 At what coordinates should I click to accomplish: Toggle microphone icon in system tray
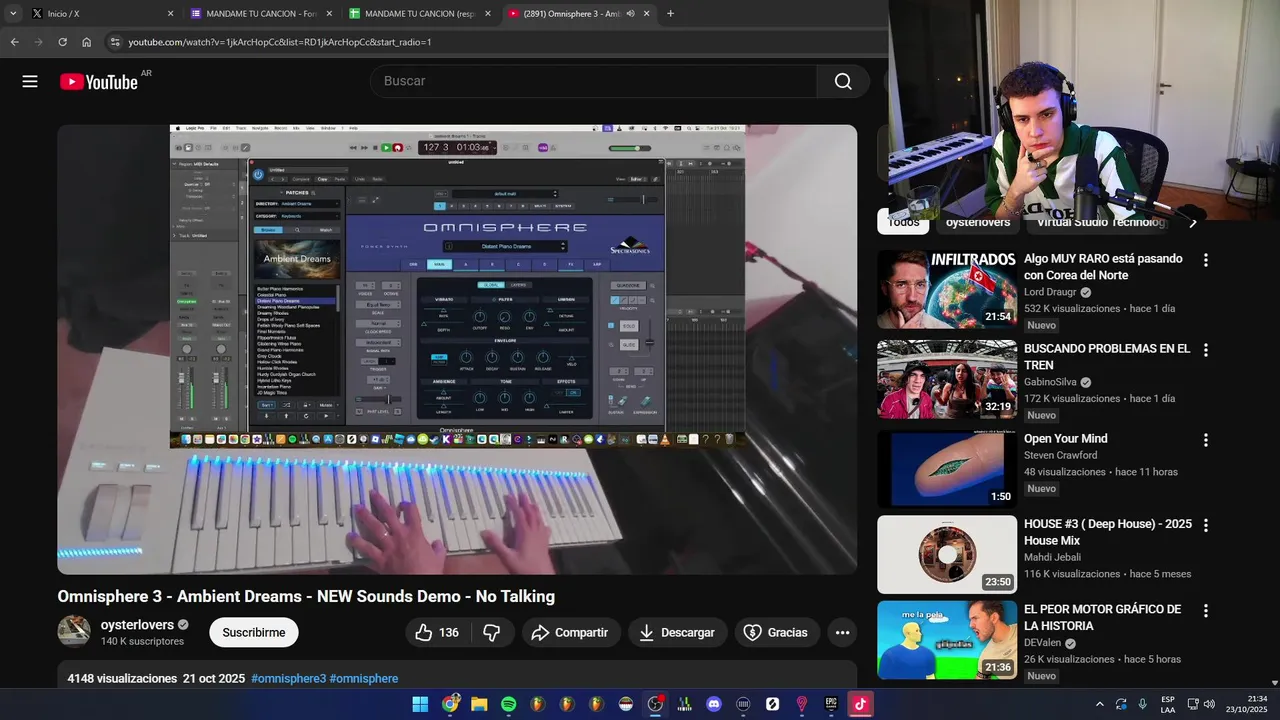[1142, 704]
